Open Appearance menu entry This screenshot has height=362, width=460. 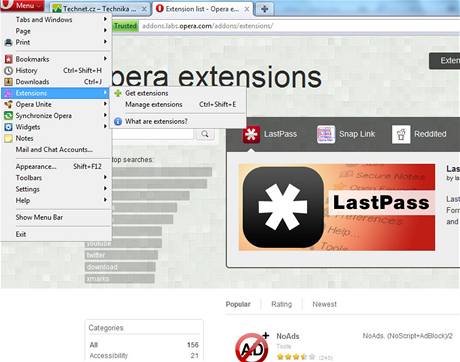pyautogui.click(x=56, y=166)
